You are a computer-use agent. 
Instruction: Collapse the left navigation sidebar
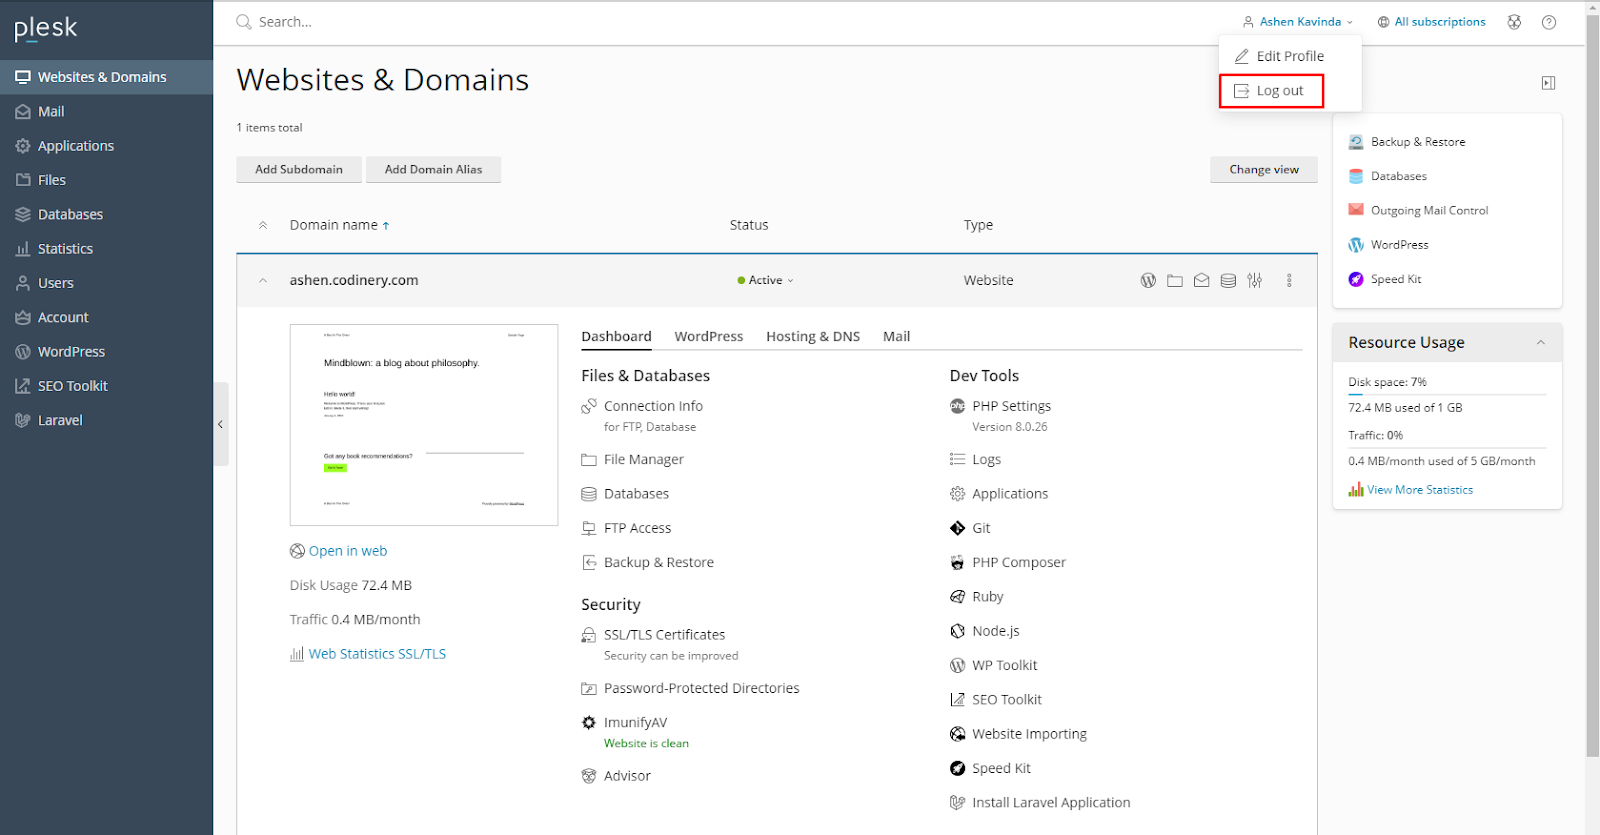[x=221, y=424]
